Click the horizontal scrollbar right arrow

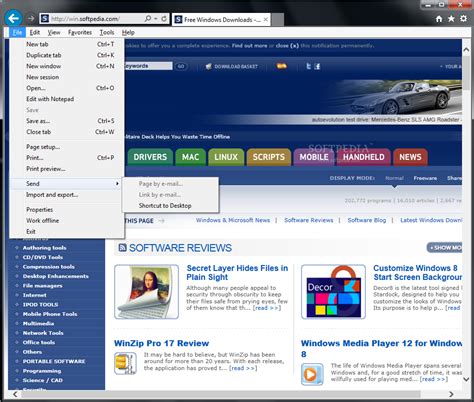tap(451, 394)
